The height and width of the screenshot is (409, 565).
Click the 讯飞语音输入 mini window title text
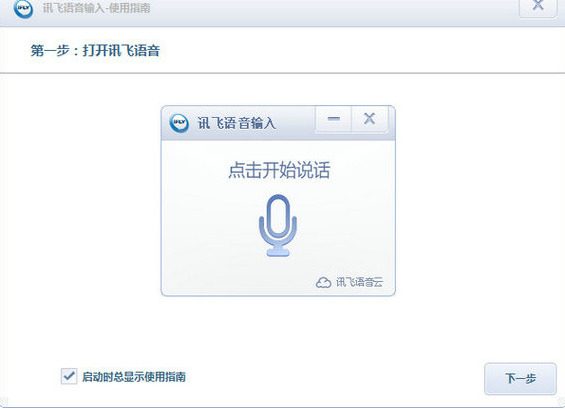(237, 123)
